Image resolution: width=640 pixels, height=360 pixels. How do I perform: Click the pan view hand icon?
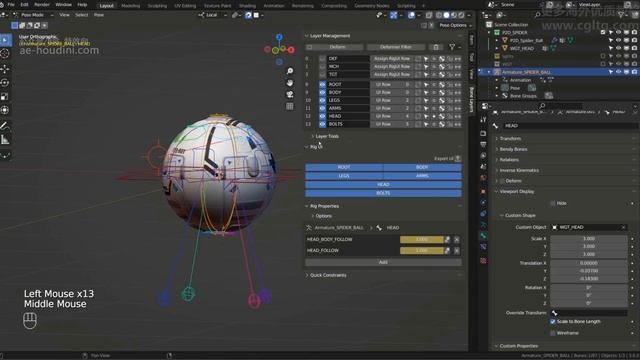tap(290, 83)
